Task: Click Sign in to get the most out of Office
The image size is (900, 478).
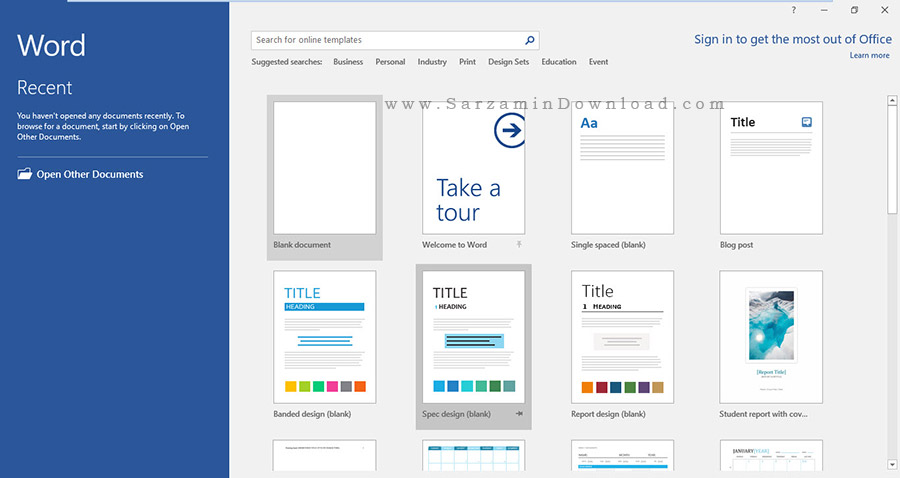Action: click(x=793, y=40)
